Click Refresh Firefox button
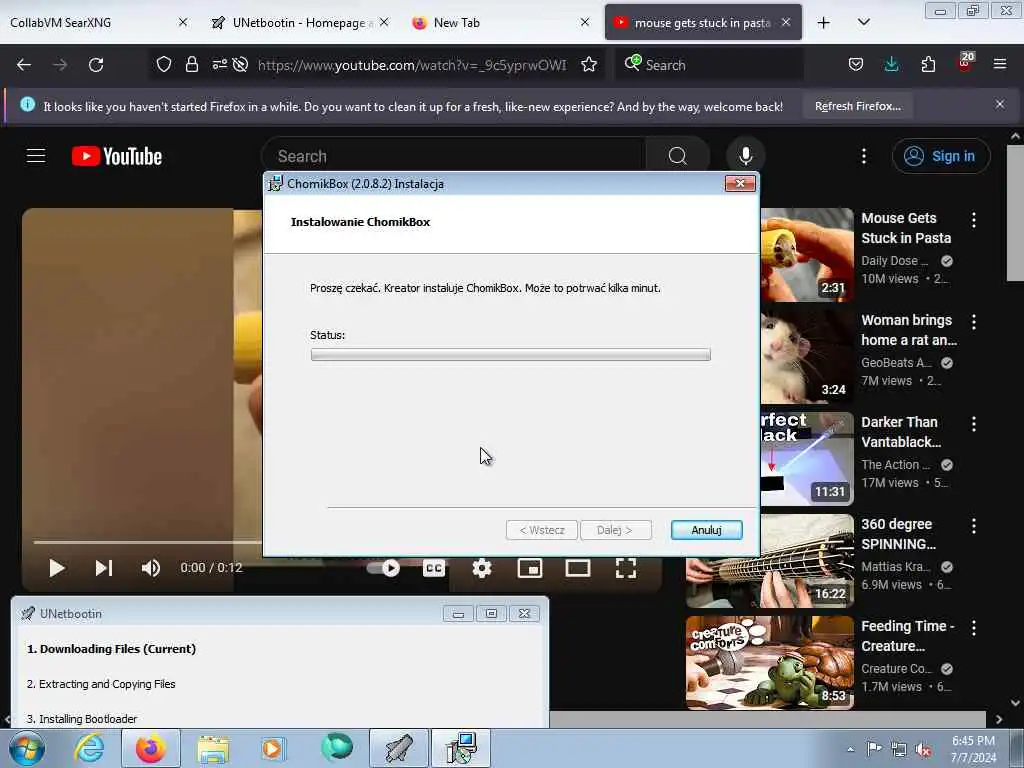1024x768 pixels. [x=857, y=106]
